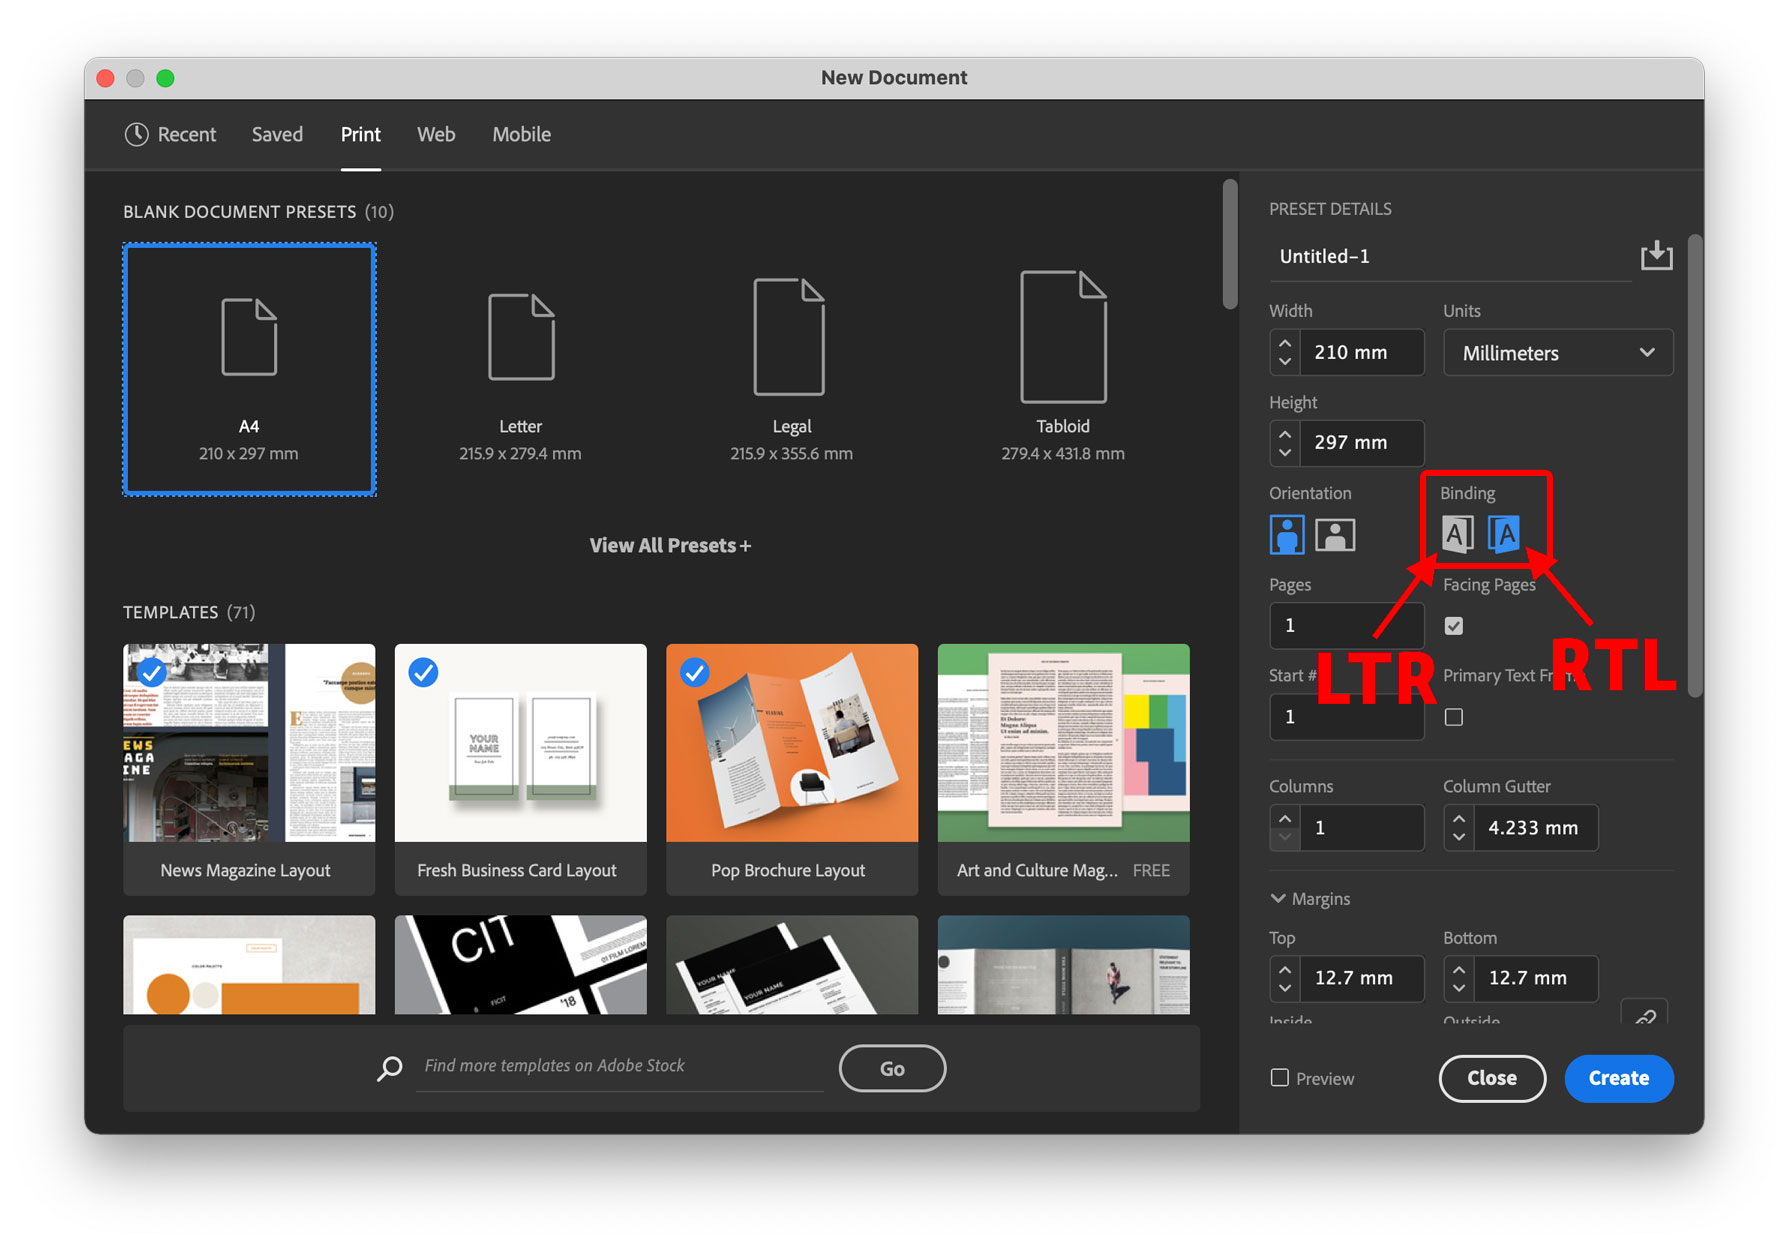
Task: Click the Recent clock icon
Action: (x=136, y=134)
